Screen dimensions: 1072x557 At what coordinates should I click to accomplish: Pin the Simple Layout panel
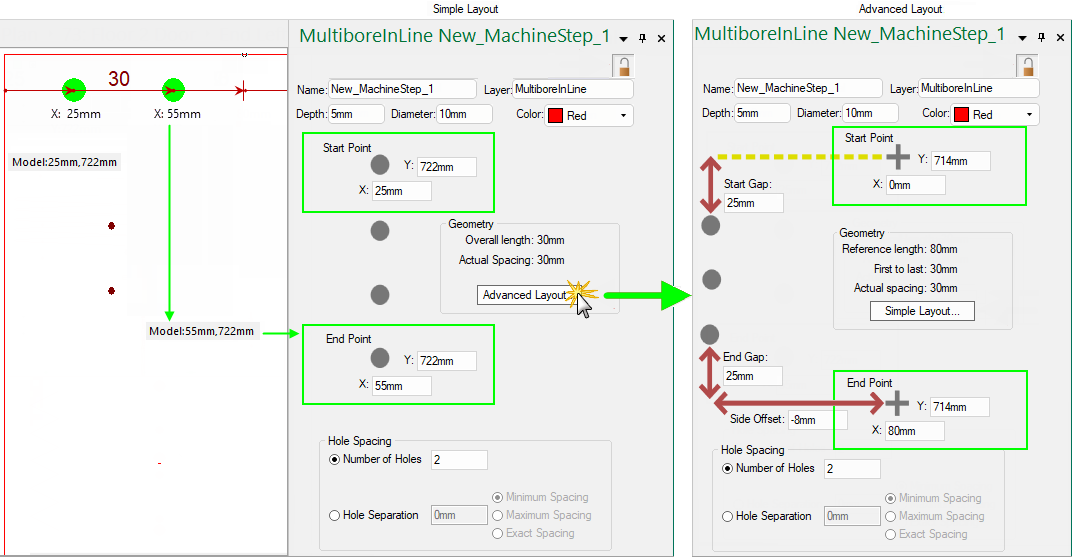(643, 37)
